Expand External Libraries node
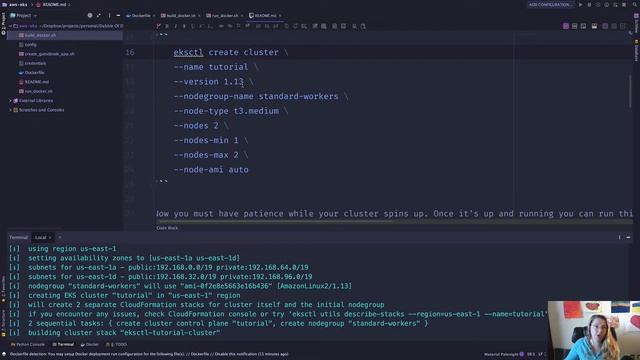This screenshot has width=640, height=360. (x=11, y=100)
